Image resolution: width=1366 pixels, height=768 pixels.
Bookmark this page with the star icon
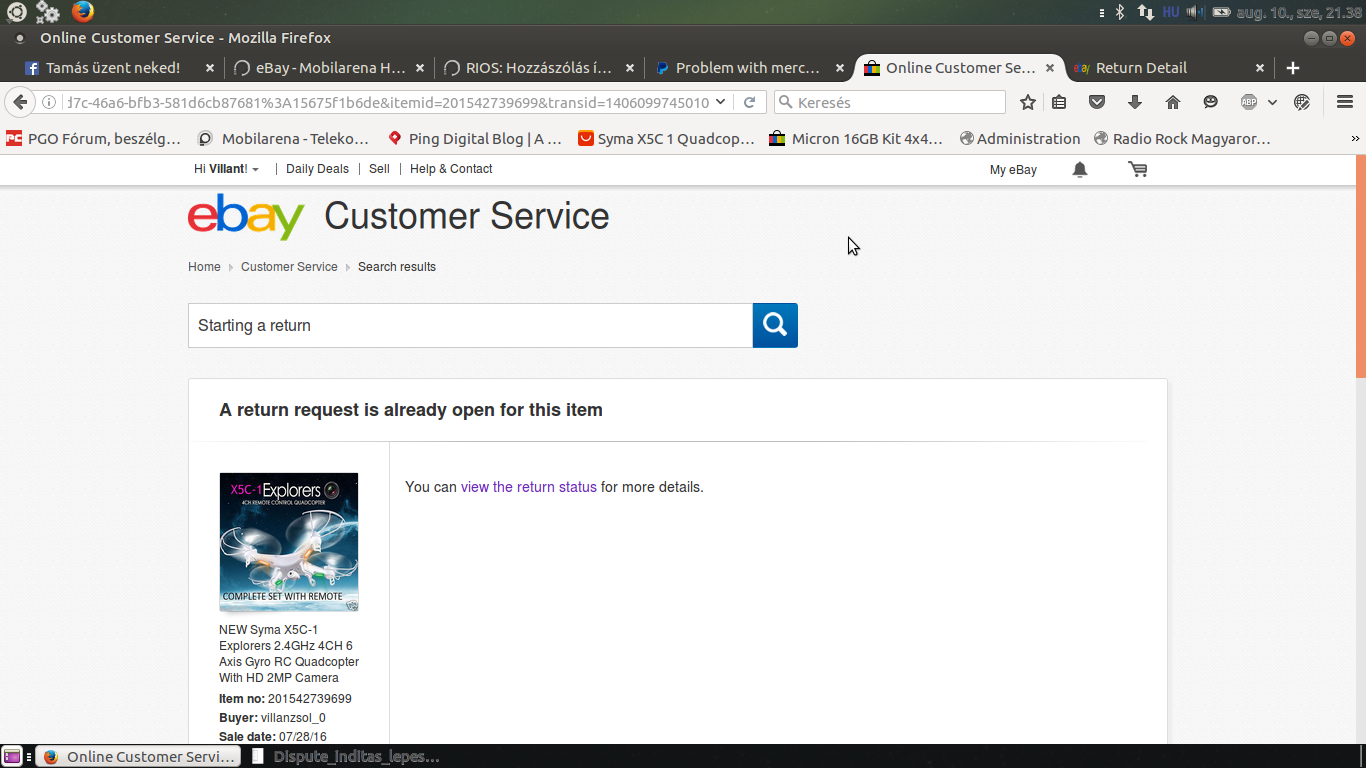coord(1028,102)
